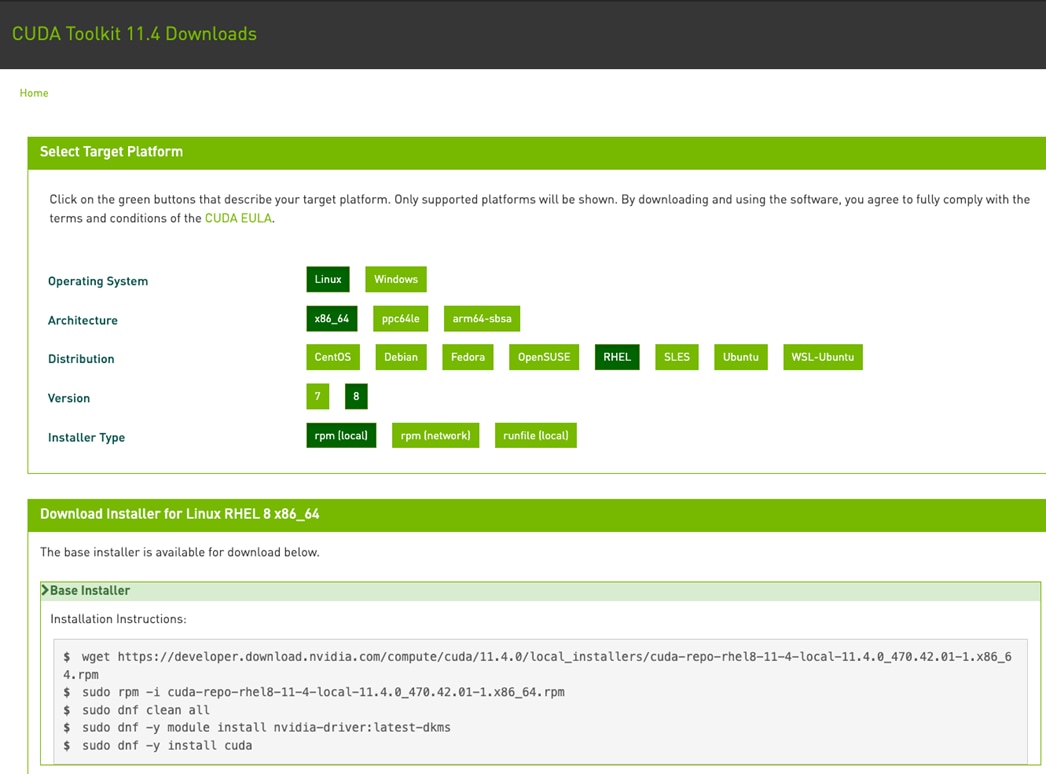Viewport: 1046px width, 774px height.
Task: Choose rpm (local) installer type
Action: tap(341, 435)
